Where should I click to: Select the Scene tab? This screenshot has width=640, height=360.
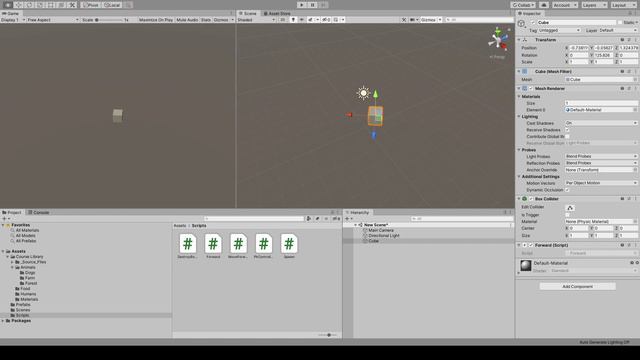(x=248, y=13)
